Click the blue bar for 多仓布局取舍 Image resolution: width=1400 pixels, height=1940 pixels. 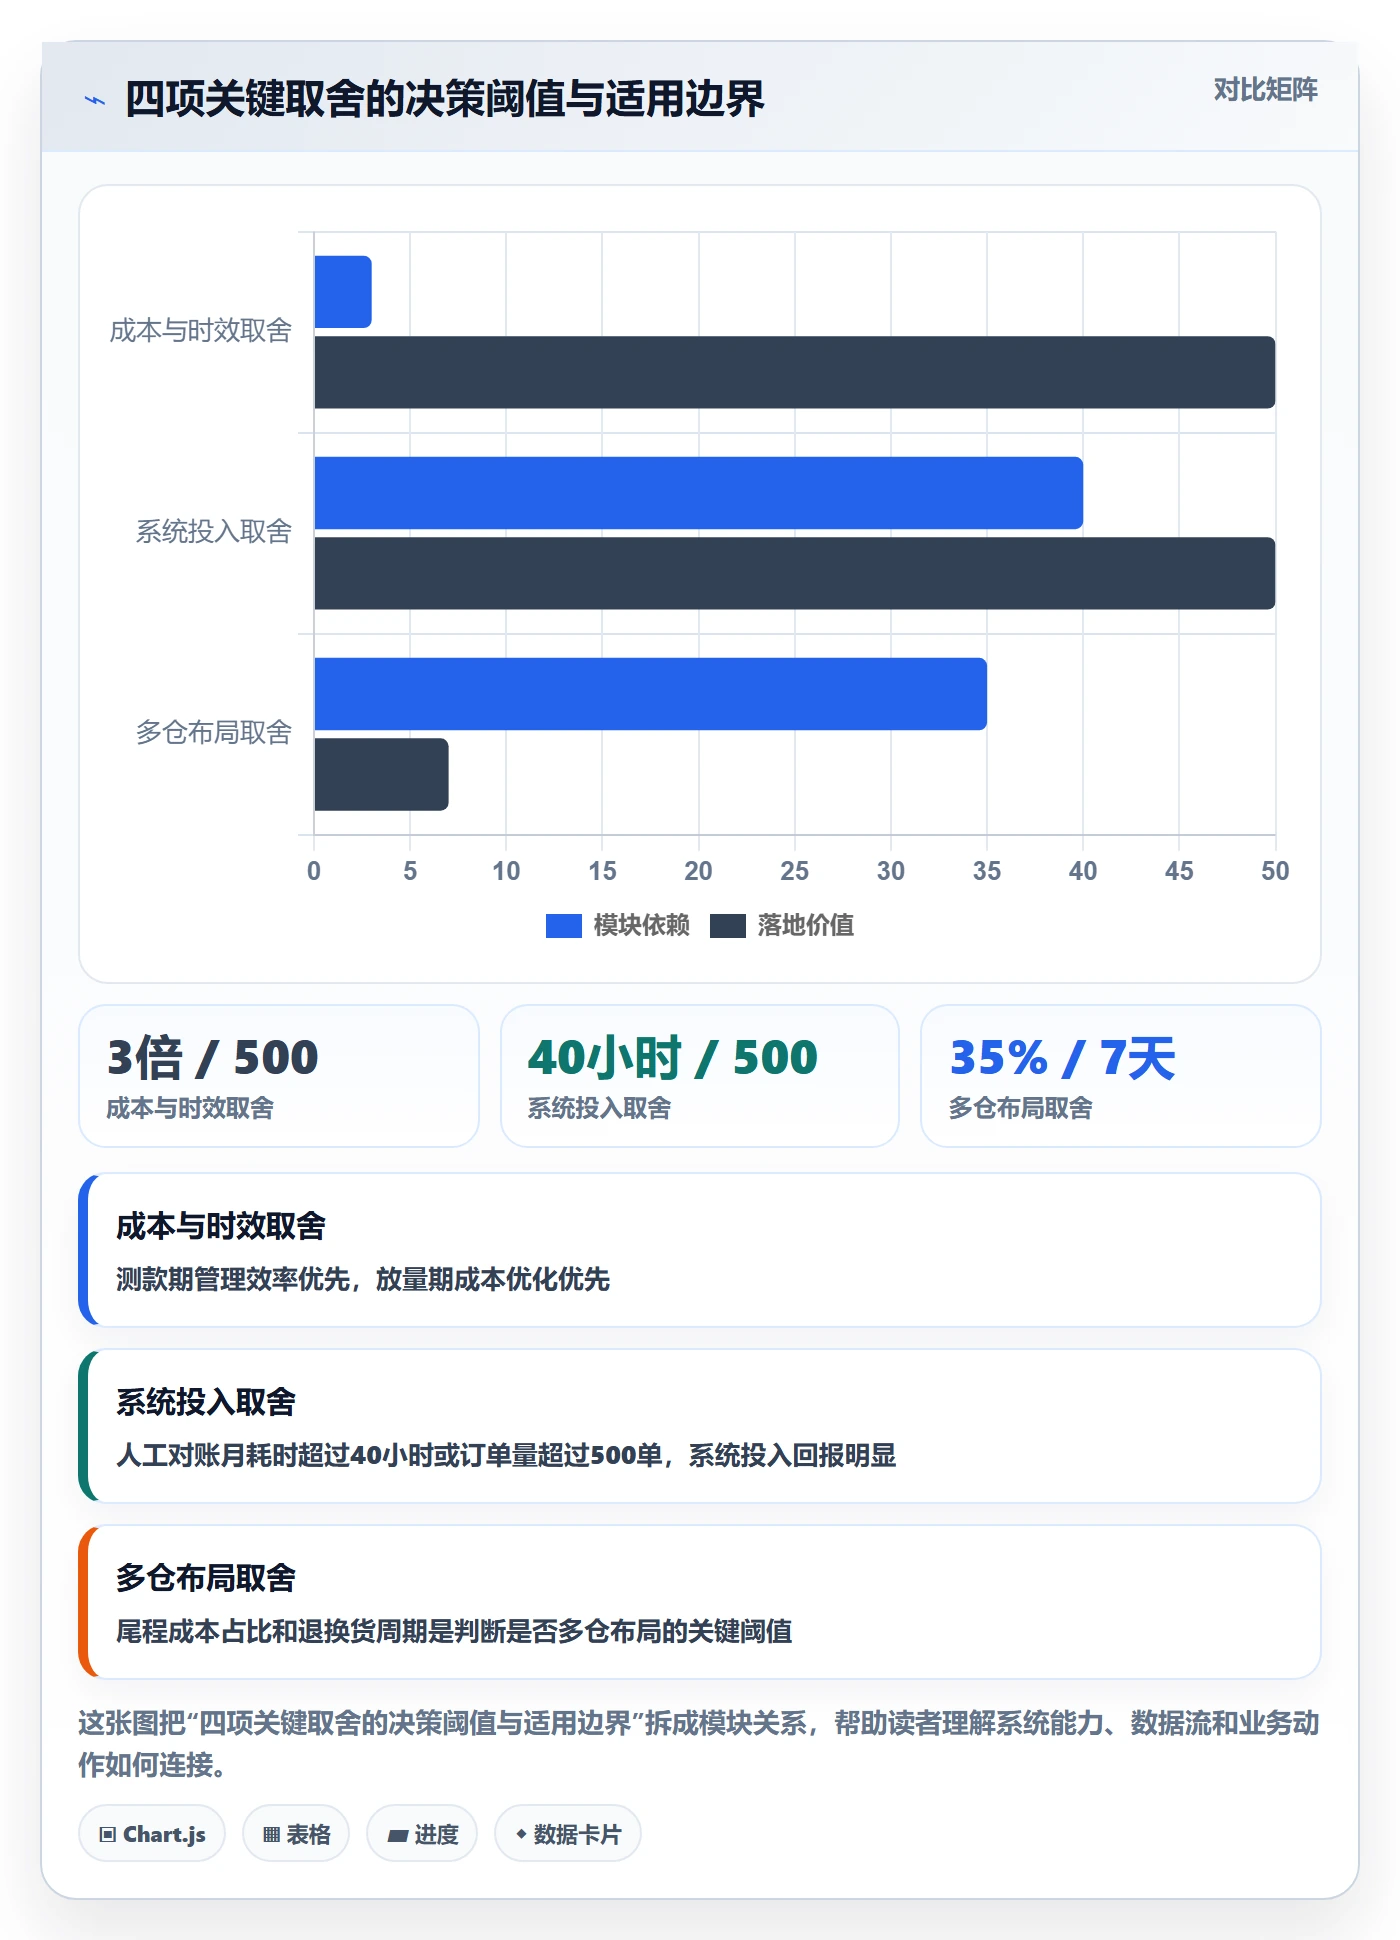[651, 694]
